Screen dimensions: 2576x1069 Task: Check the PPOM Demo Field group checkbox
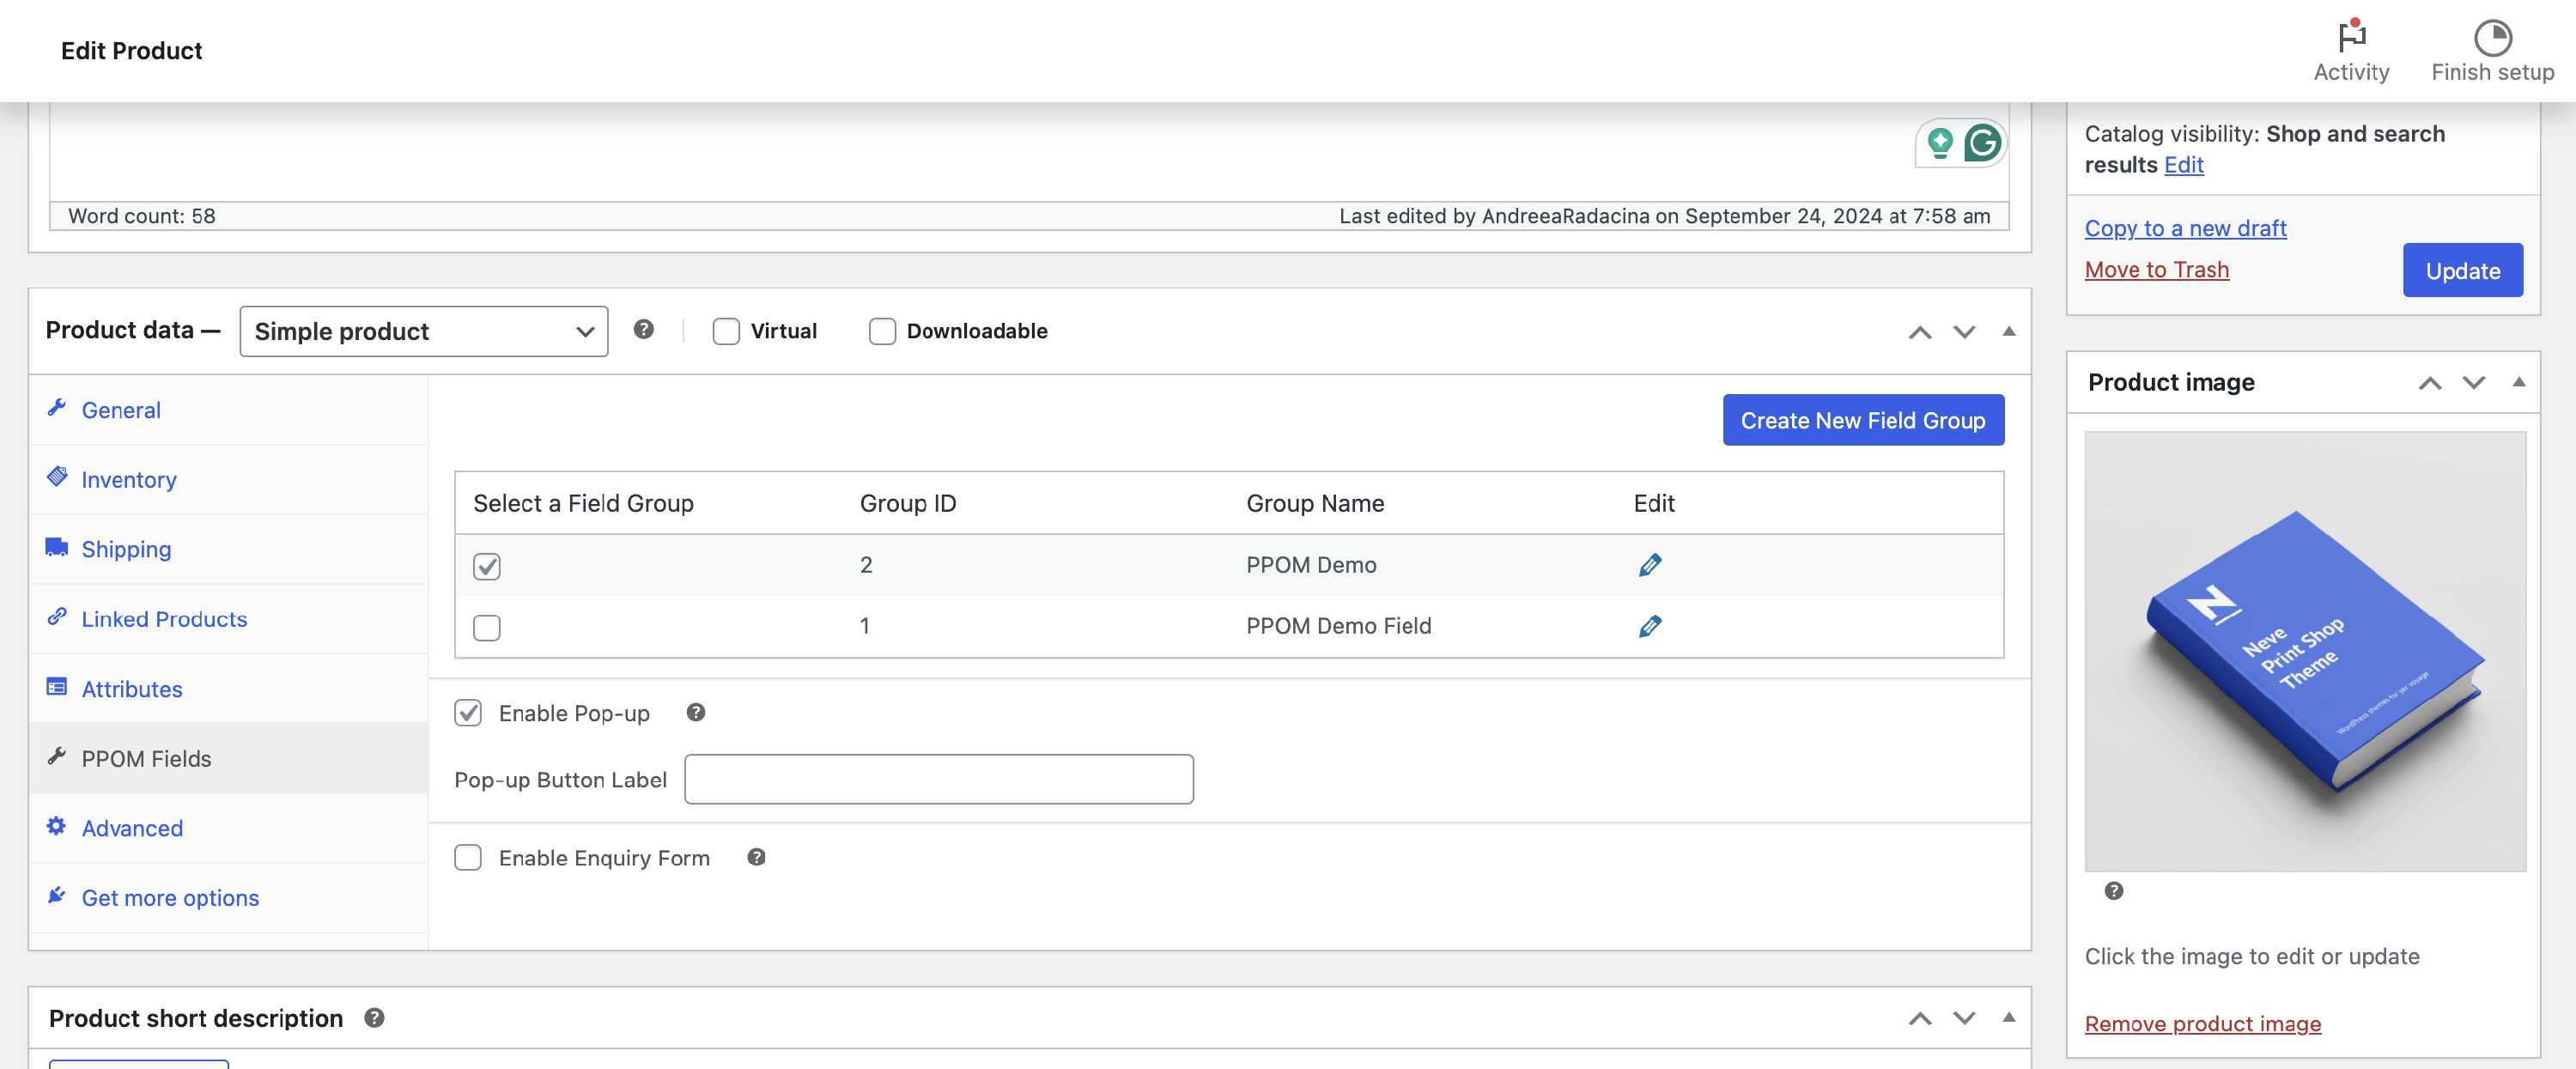pos(487,627)
